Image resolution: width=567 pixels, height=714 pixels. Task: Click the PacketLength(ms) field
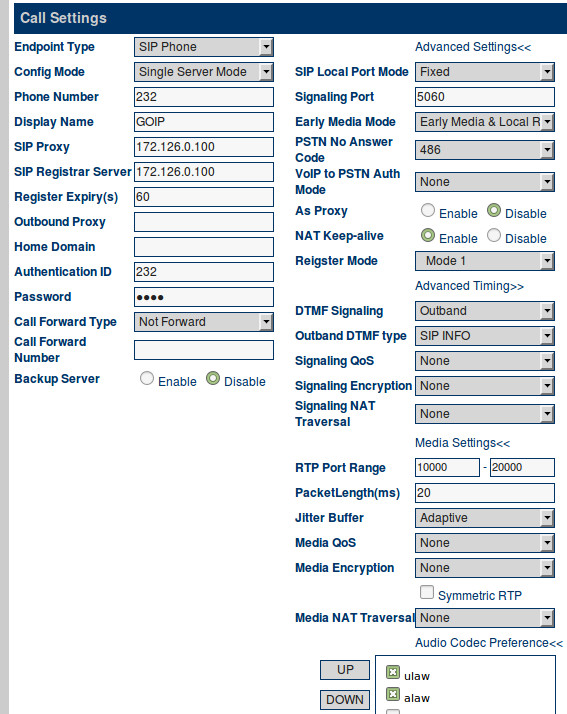click(x=485, y=493)
